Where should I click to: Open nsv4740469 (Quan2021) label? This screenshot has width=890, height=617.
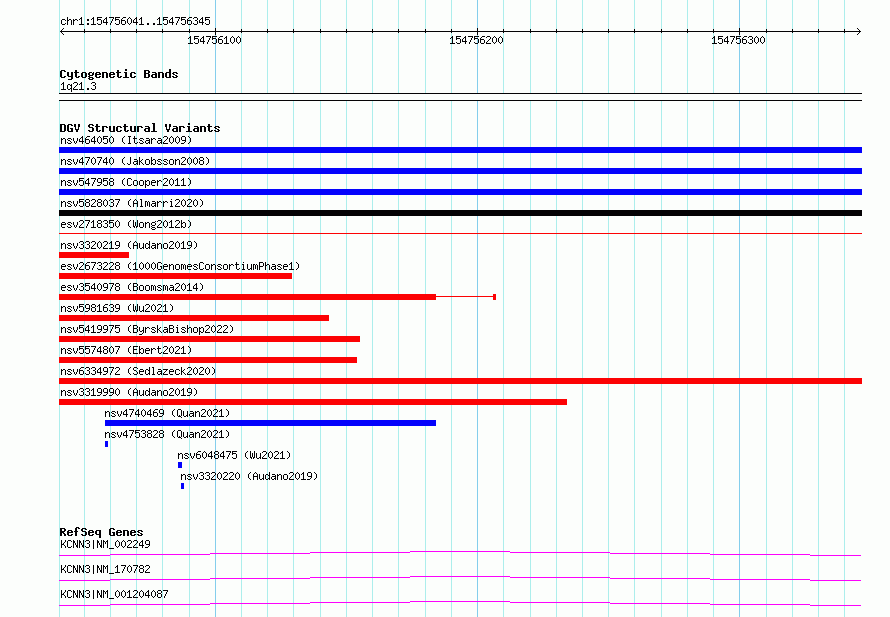click(x=167, y=413)
